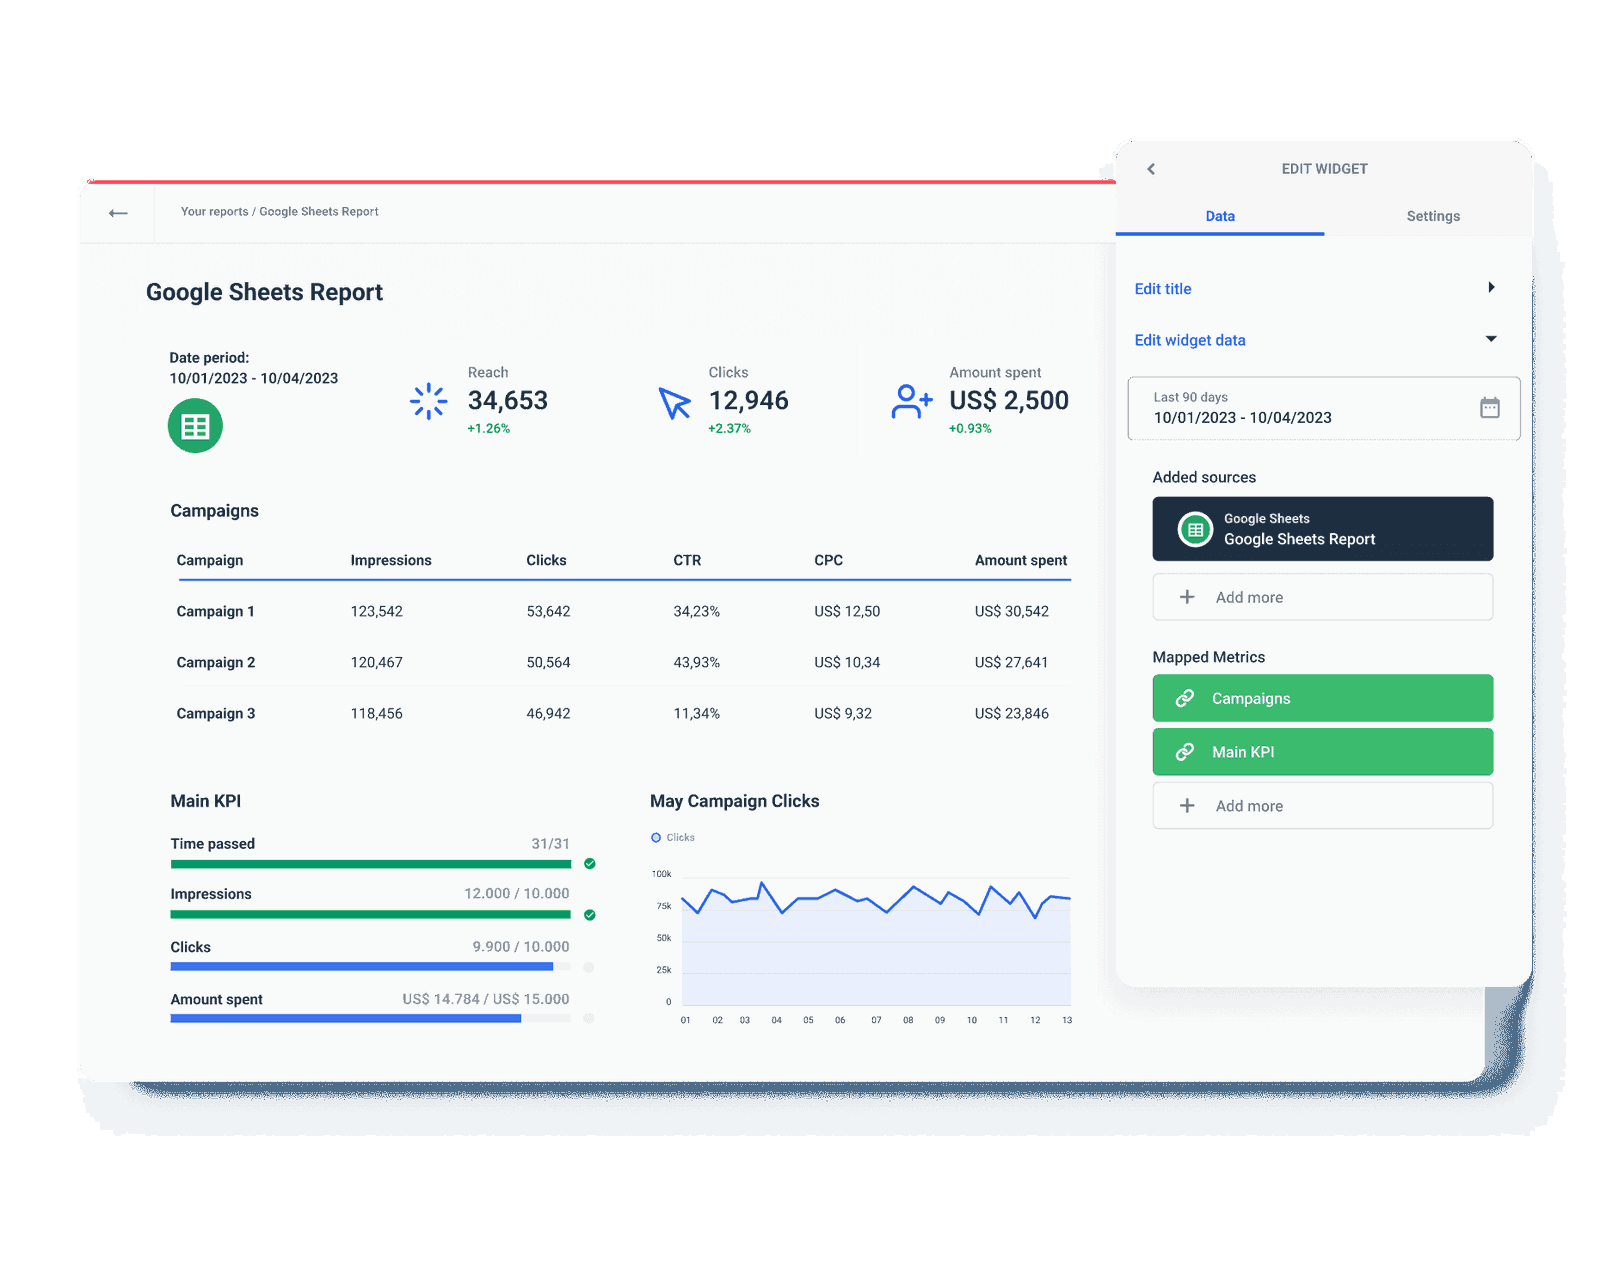Expand the Edit title section
This screenshot has width=1600, height=1276.
1490,288
